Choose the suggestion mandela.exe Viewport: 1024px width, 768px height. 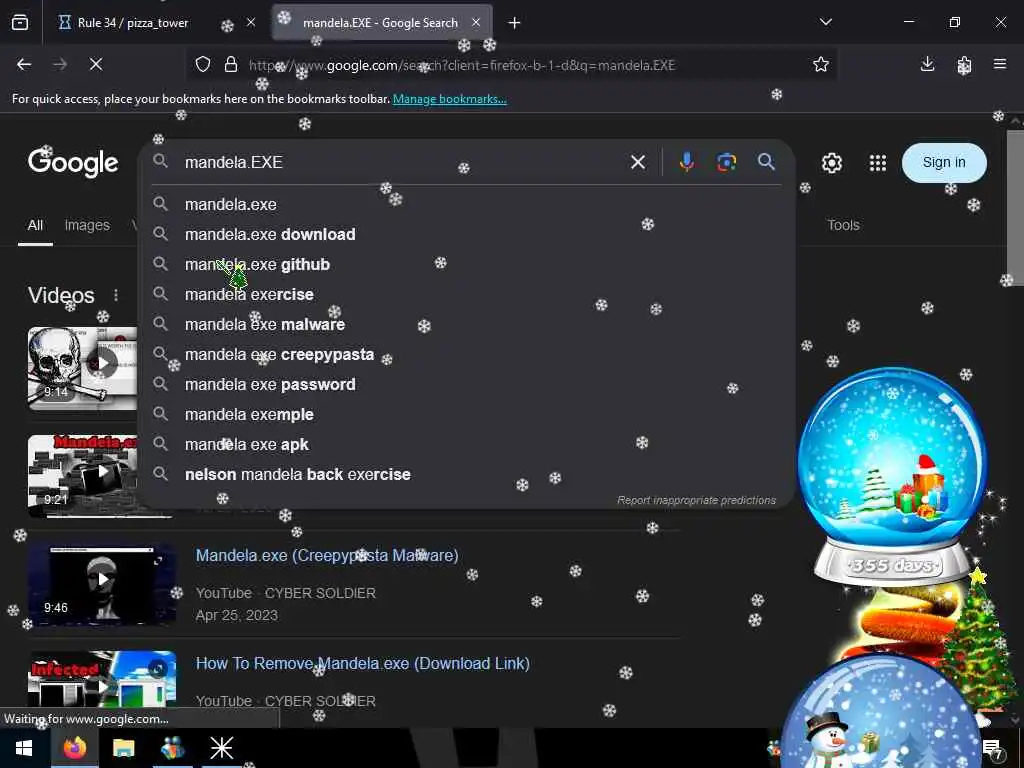click(467, 204)
